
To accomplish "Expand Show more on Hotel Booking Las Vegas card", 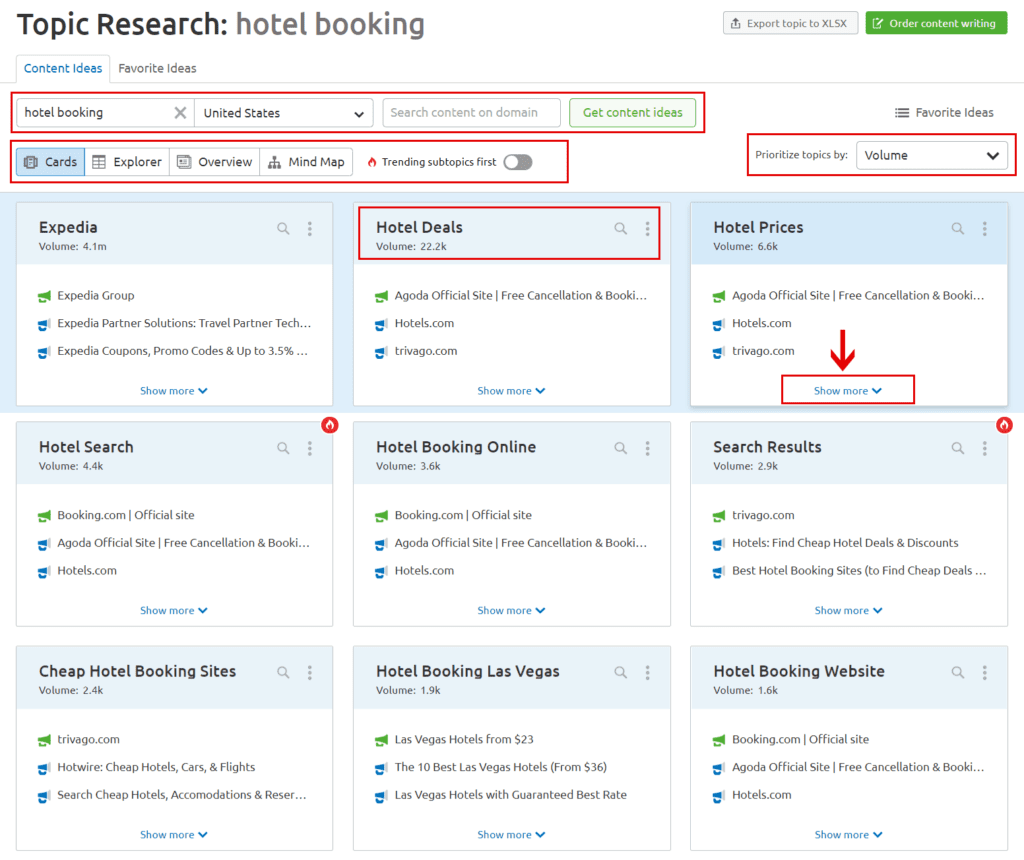I will pos(511,835).
